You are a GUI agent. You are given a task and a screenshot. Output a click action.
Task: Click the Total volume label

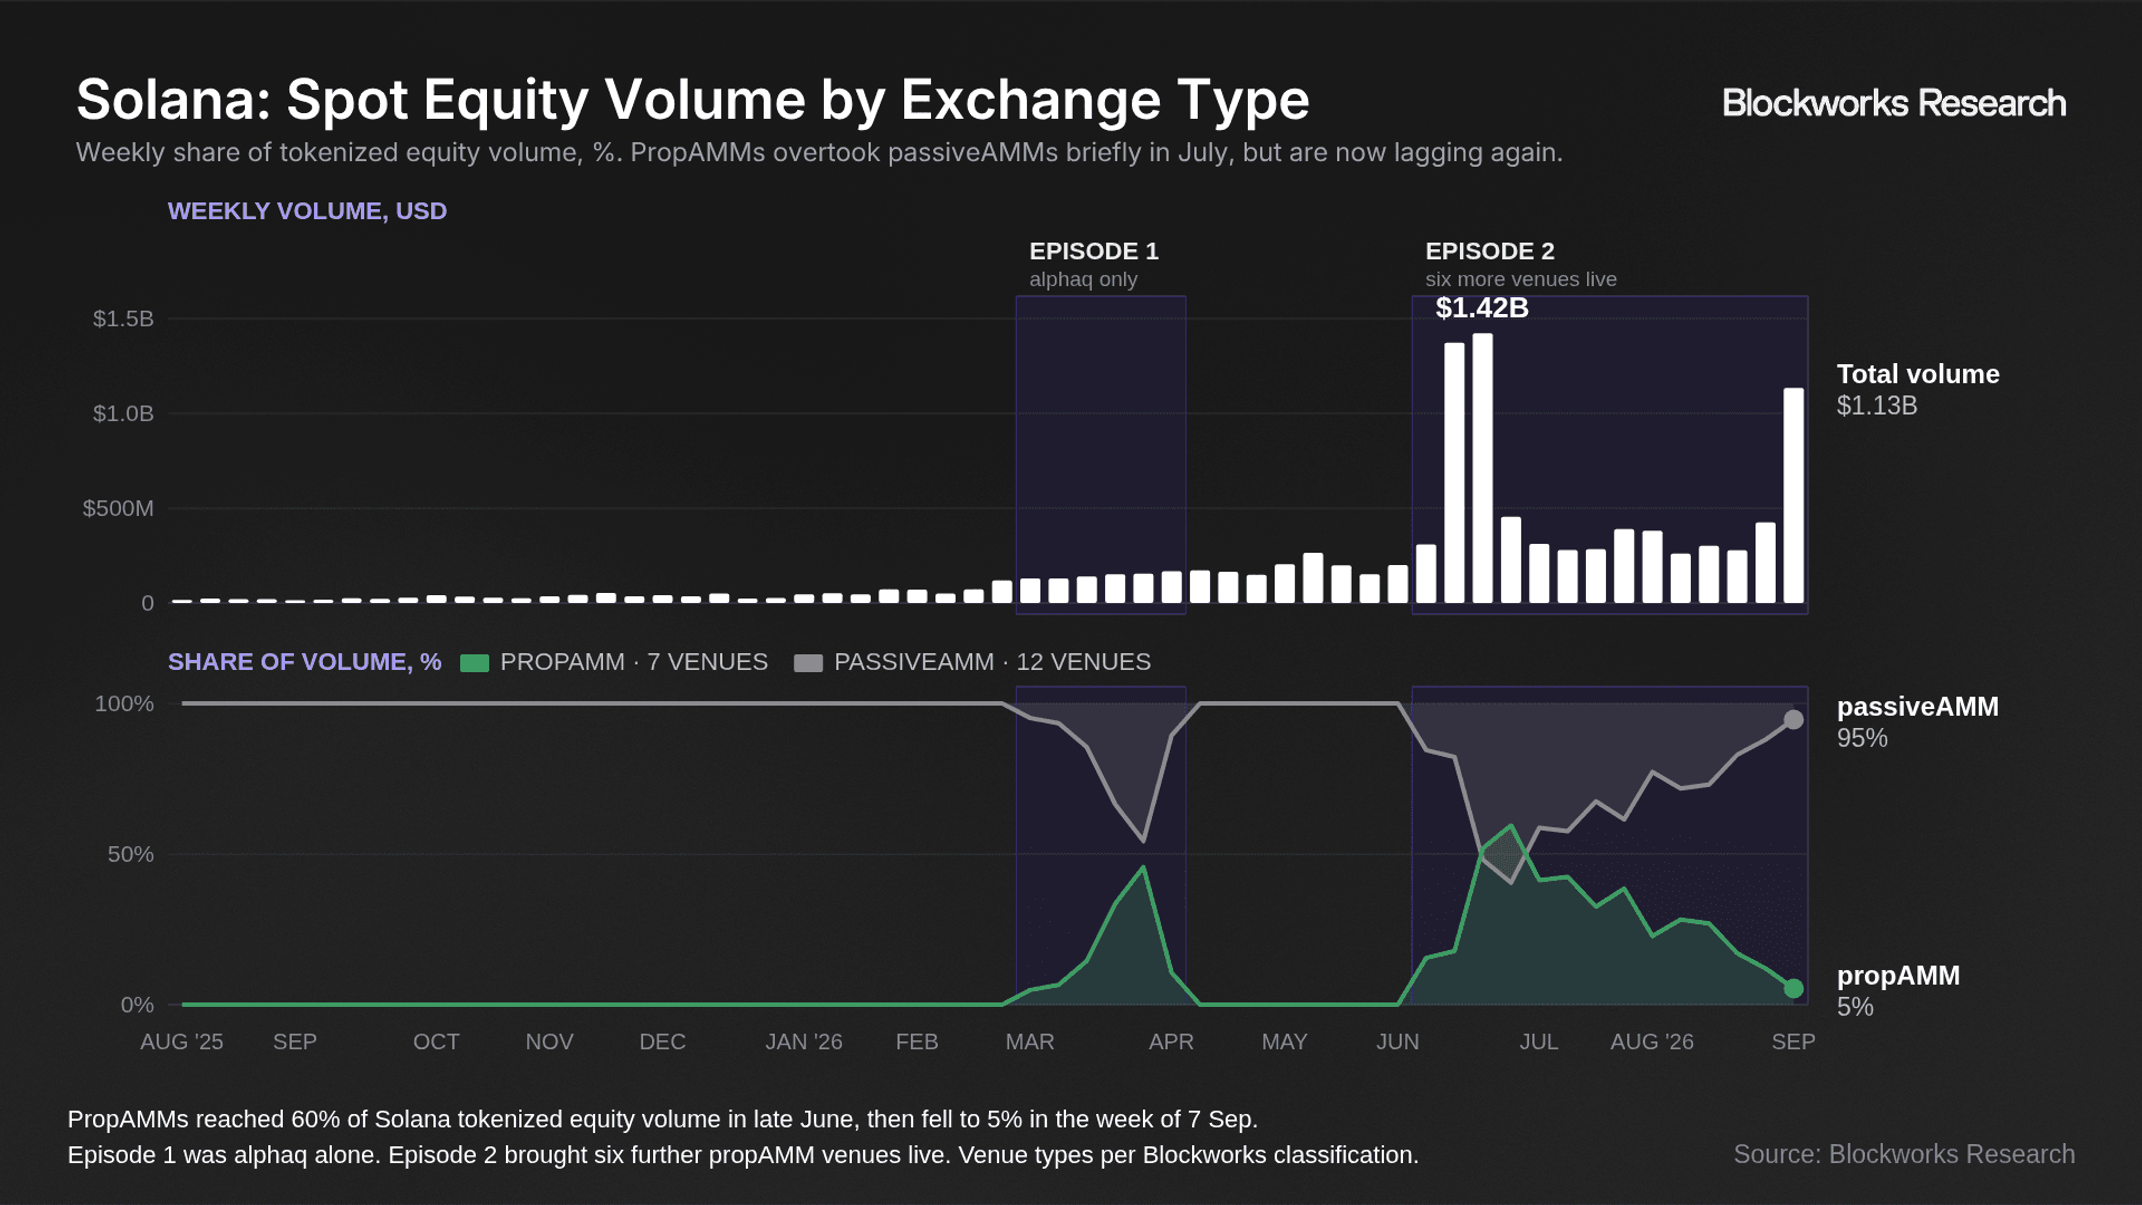tap(1918, 374)
